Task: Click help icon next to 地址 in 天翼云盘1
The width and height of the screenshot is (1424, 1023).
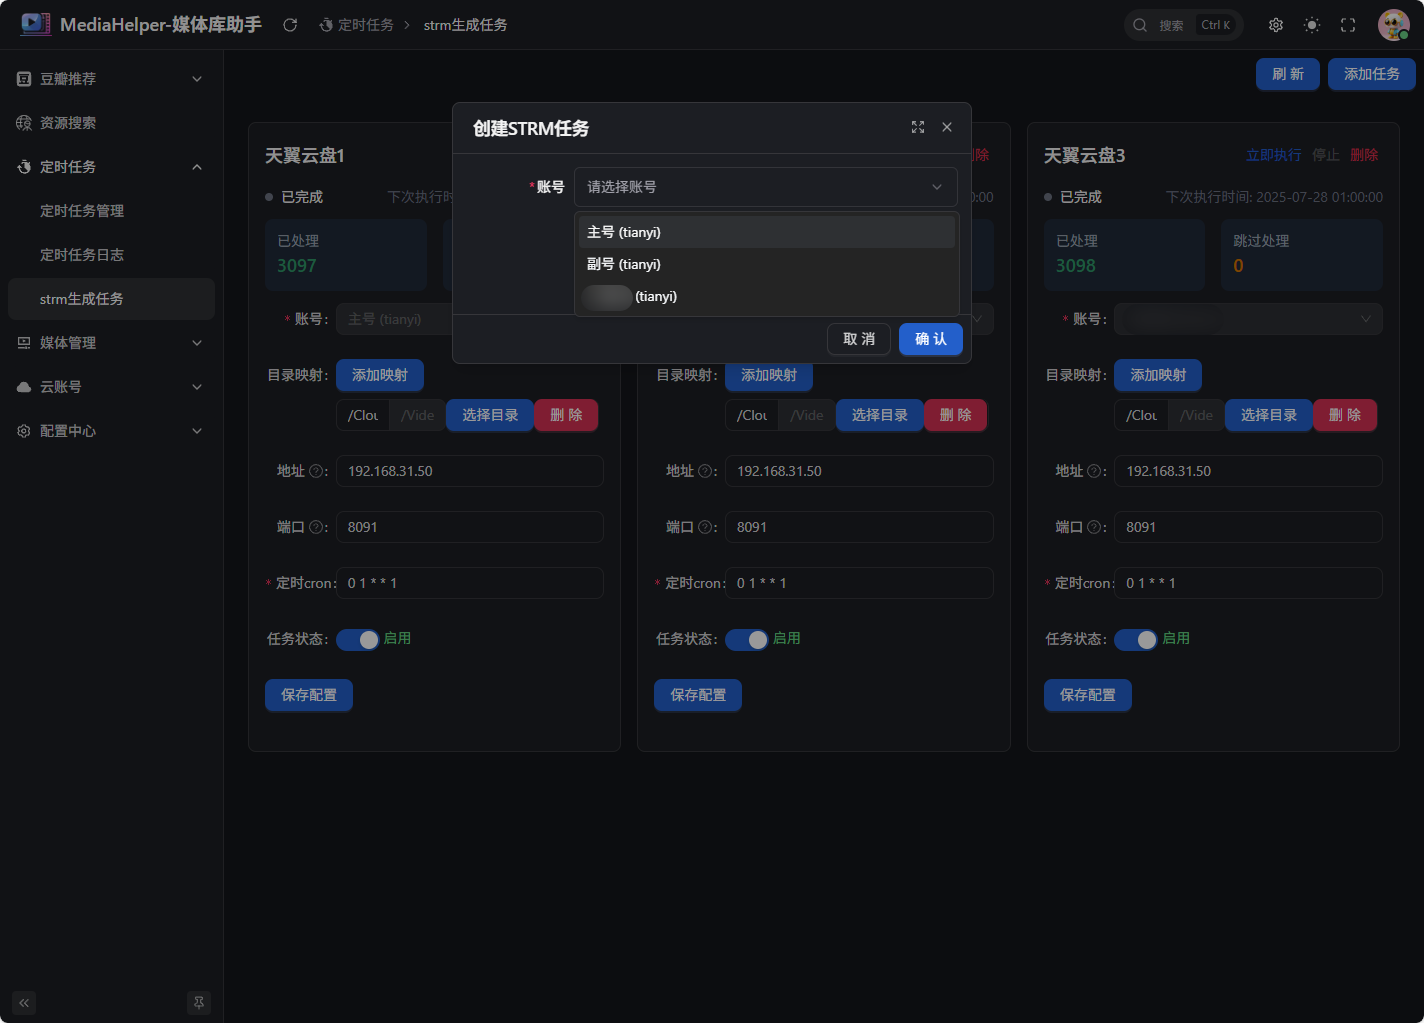Action: click(x=316, y=471)
